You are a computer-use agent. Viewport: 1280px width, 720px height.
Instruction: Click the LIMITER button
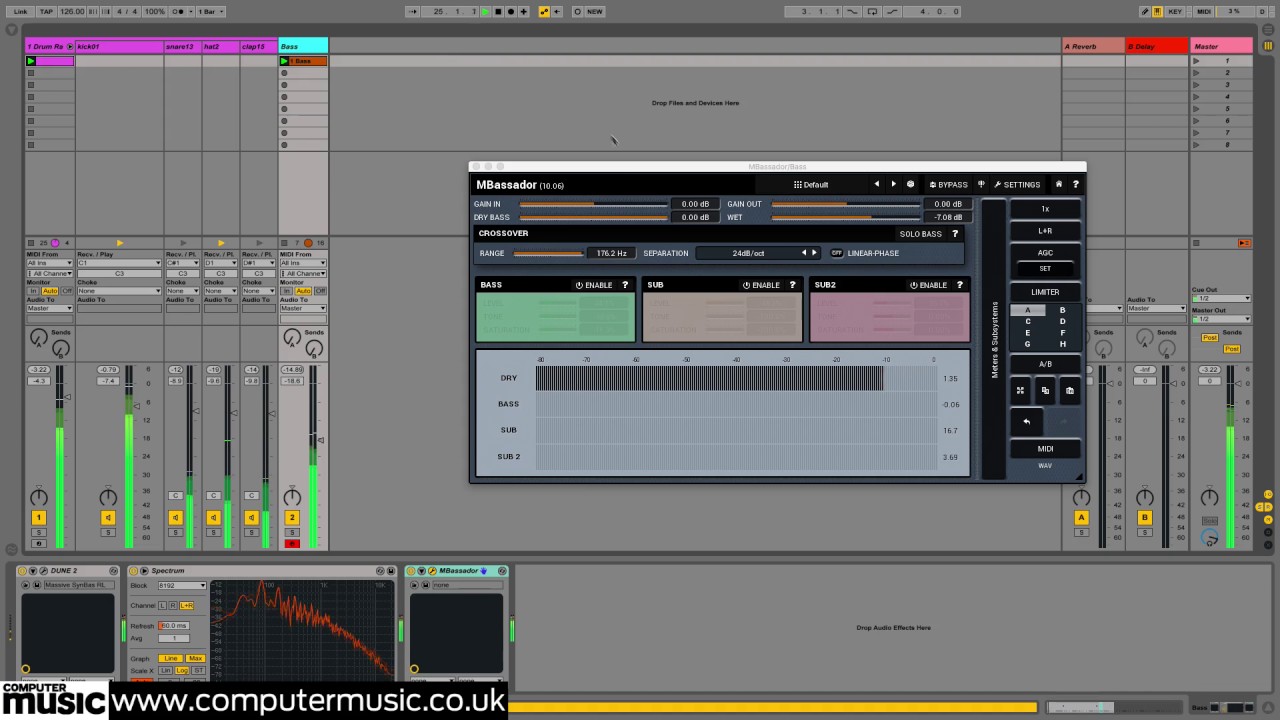click(1045, 292)
